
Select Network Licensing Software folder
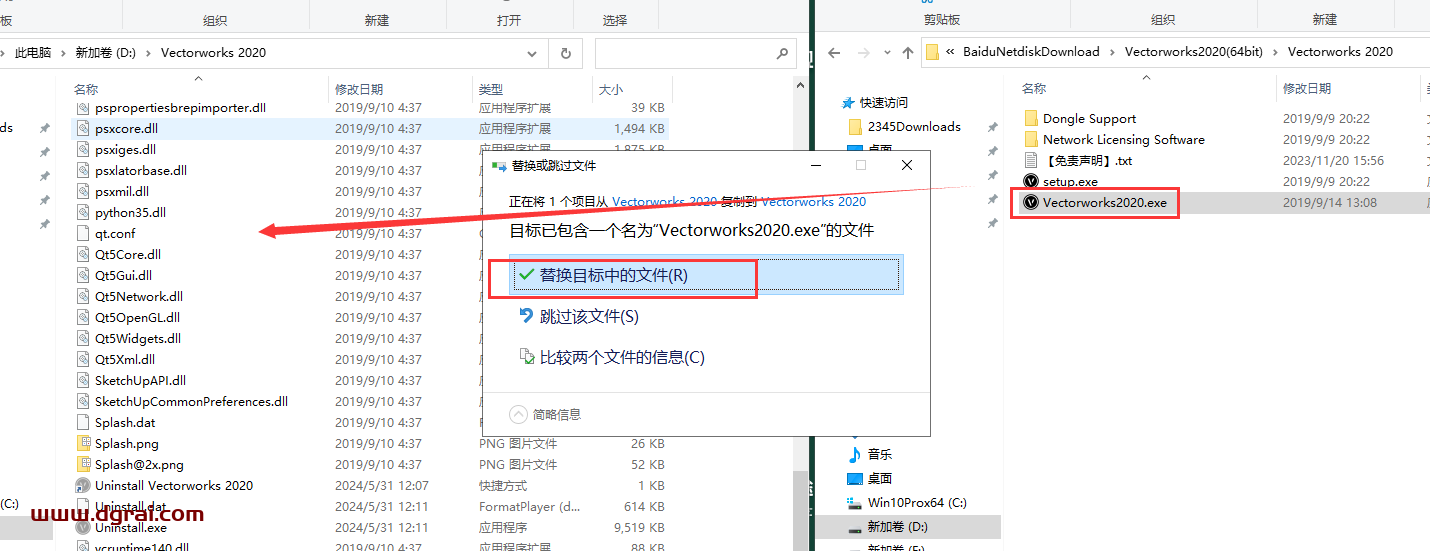[1123, 139]
